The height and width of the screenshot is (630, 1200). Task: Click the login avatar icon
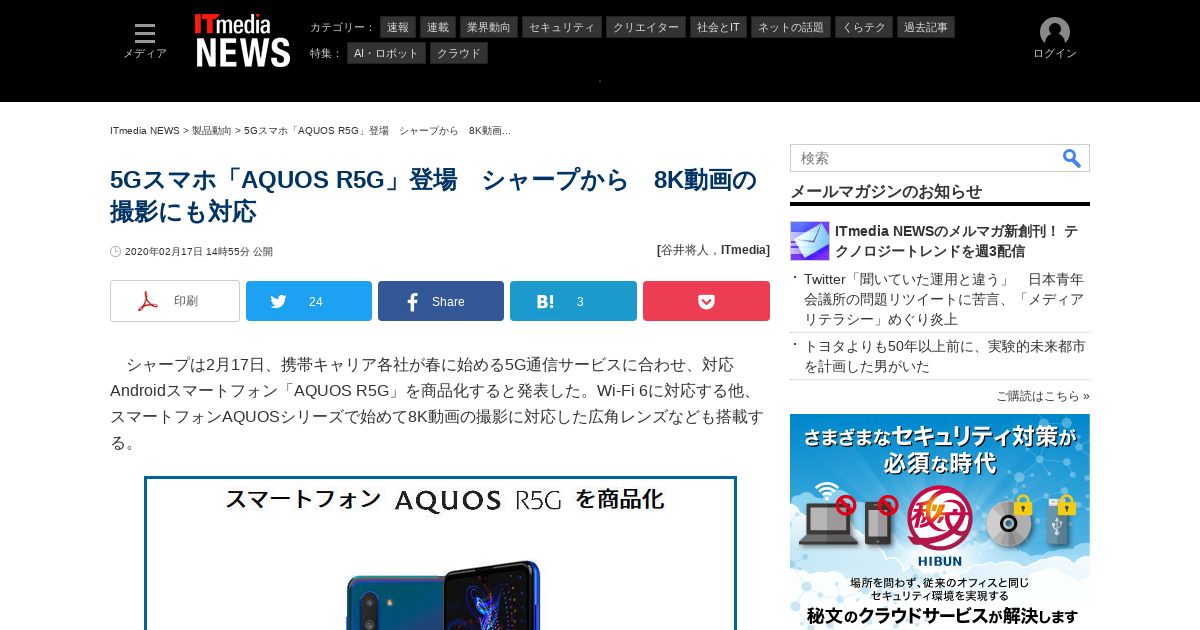click(1055, 31)
